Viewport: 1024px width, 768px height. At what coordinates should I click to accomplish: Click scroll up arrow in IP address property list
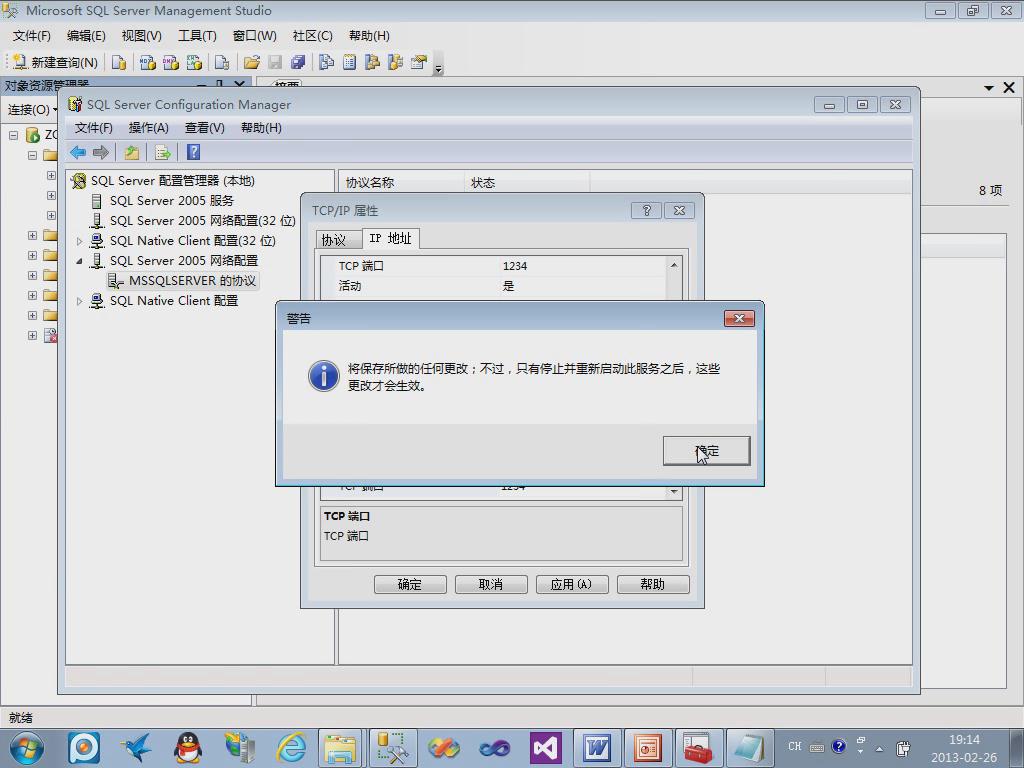pos(673,265)
